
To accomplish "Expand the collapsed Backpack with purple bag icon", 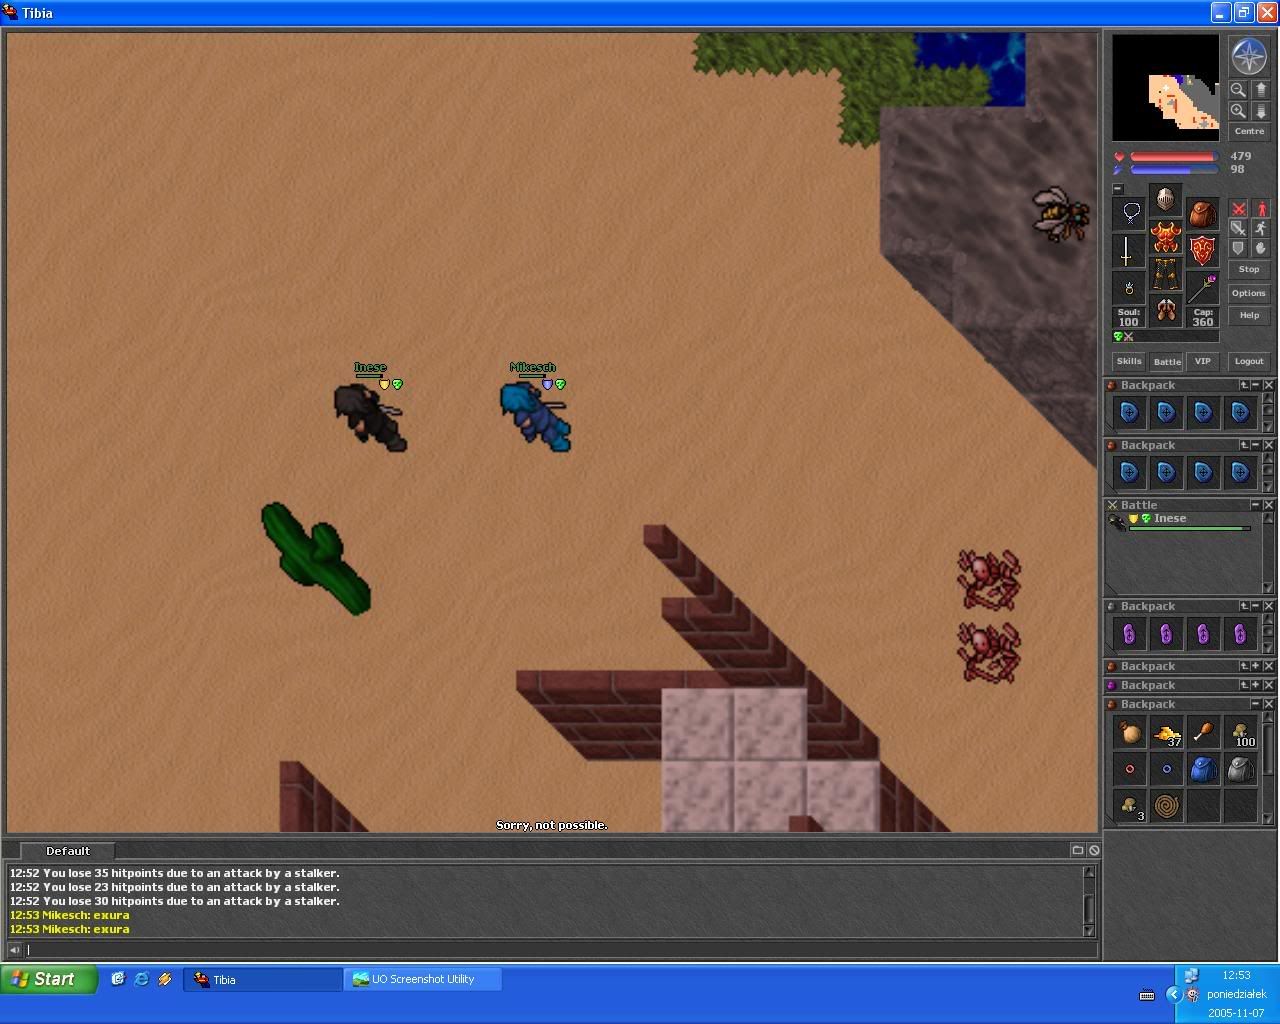I will point(1257,685).
